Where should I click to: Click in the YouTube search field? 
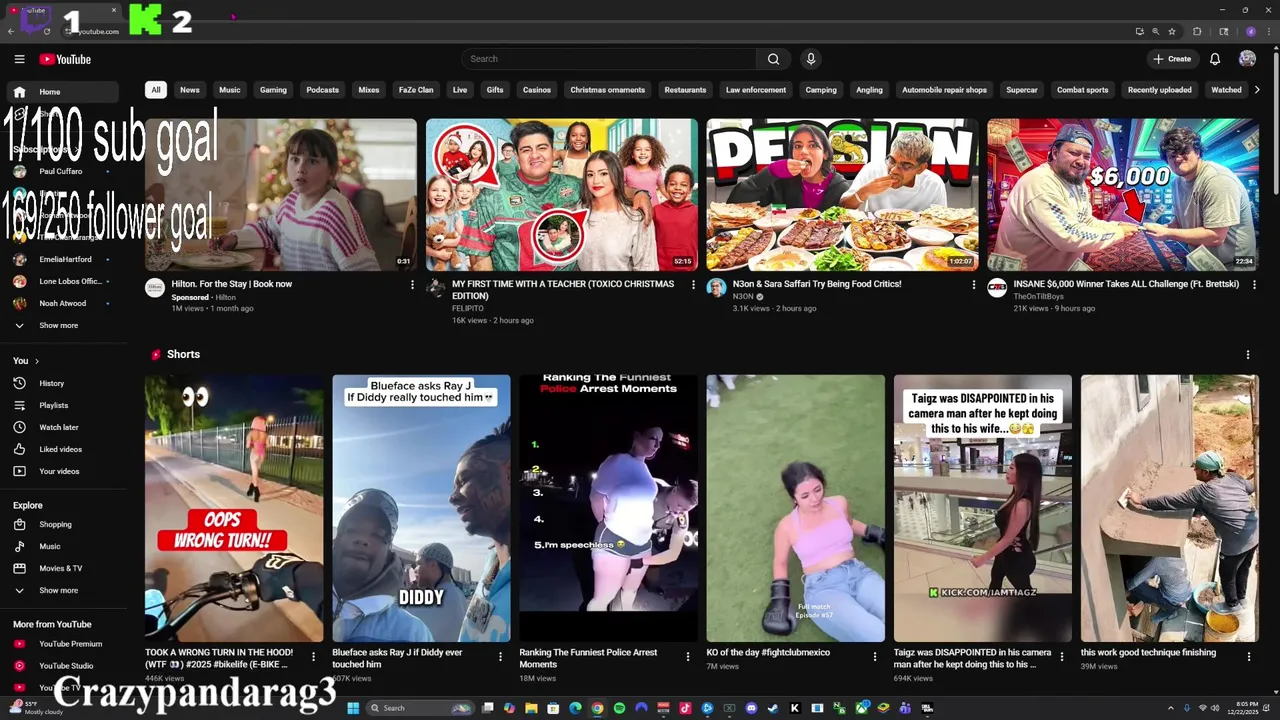point(609,59)
